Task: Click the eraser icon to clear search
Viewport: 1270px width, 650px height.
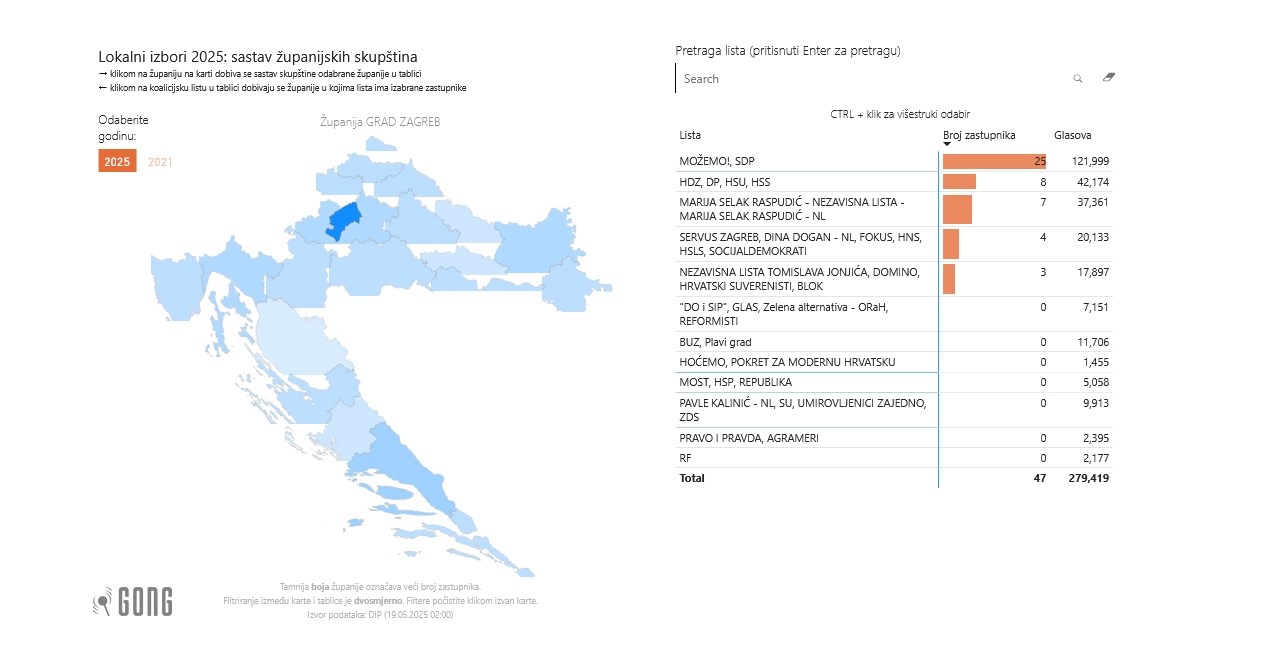Action: coord(1108,77)
